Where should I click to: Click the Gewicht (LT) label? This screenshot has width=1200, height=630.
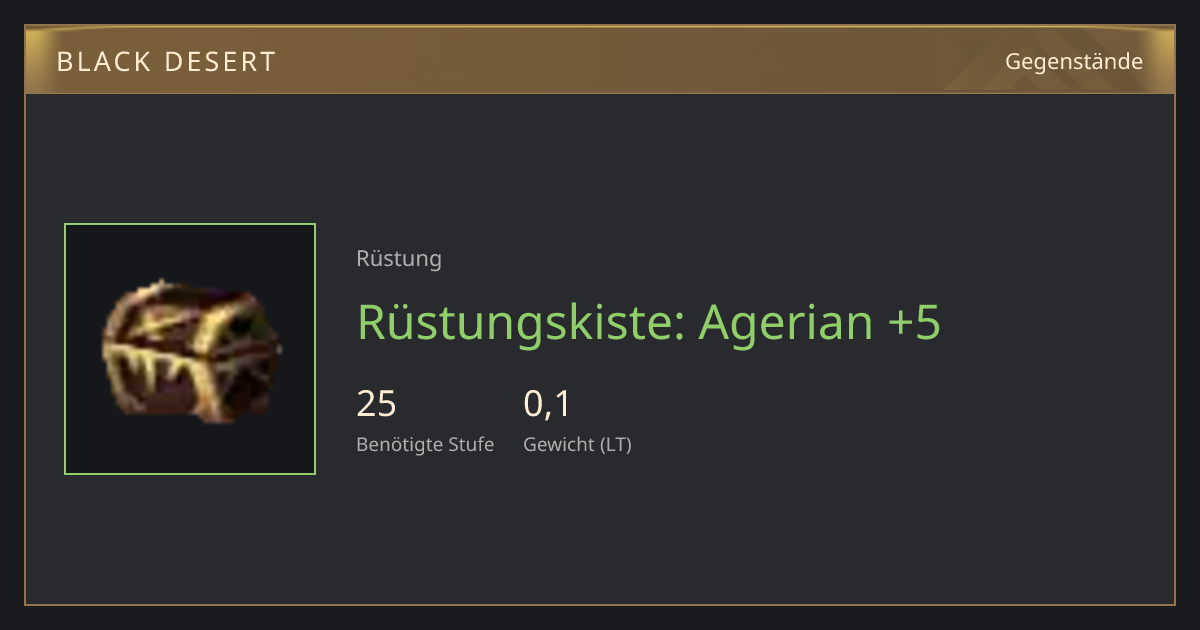pyautogui.click(x=578, y=445)
